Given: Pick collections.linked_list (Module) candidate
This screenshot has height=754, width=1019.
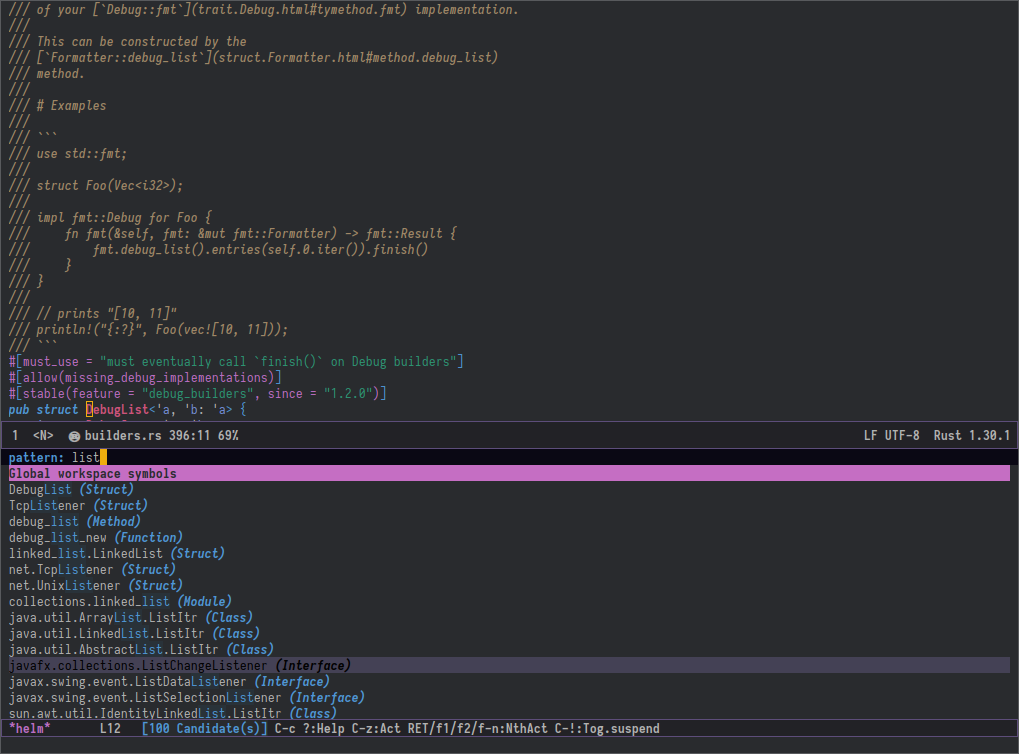Looking at the screenshot, I should click(x=120, y=601).
